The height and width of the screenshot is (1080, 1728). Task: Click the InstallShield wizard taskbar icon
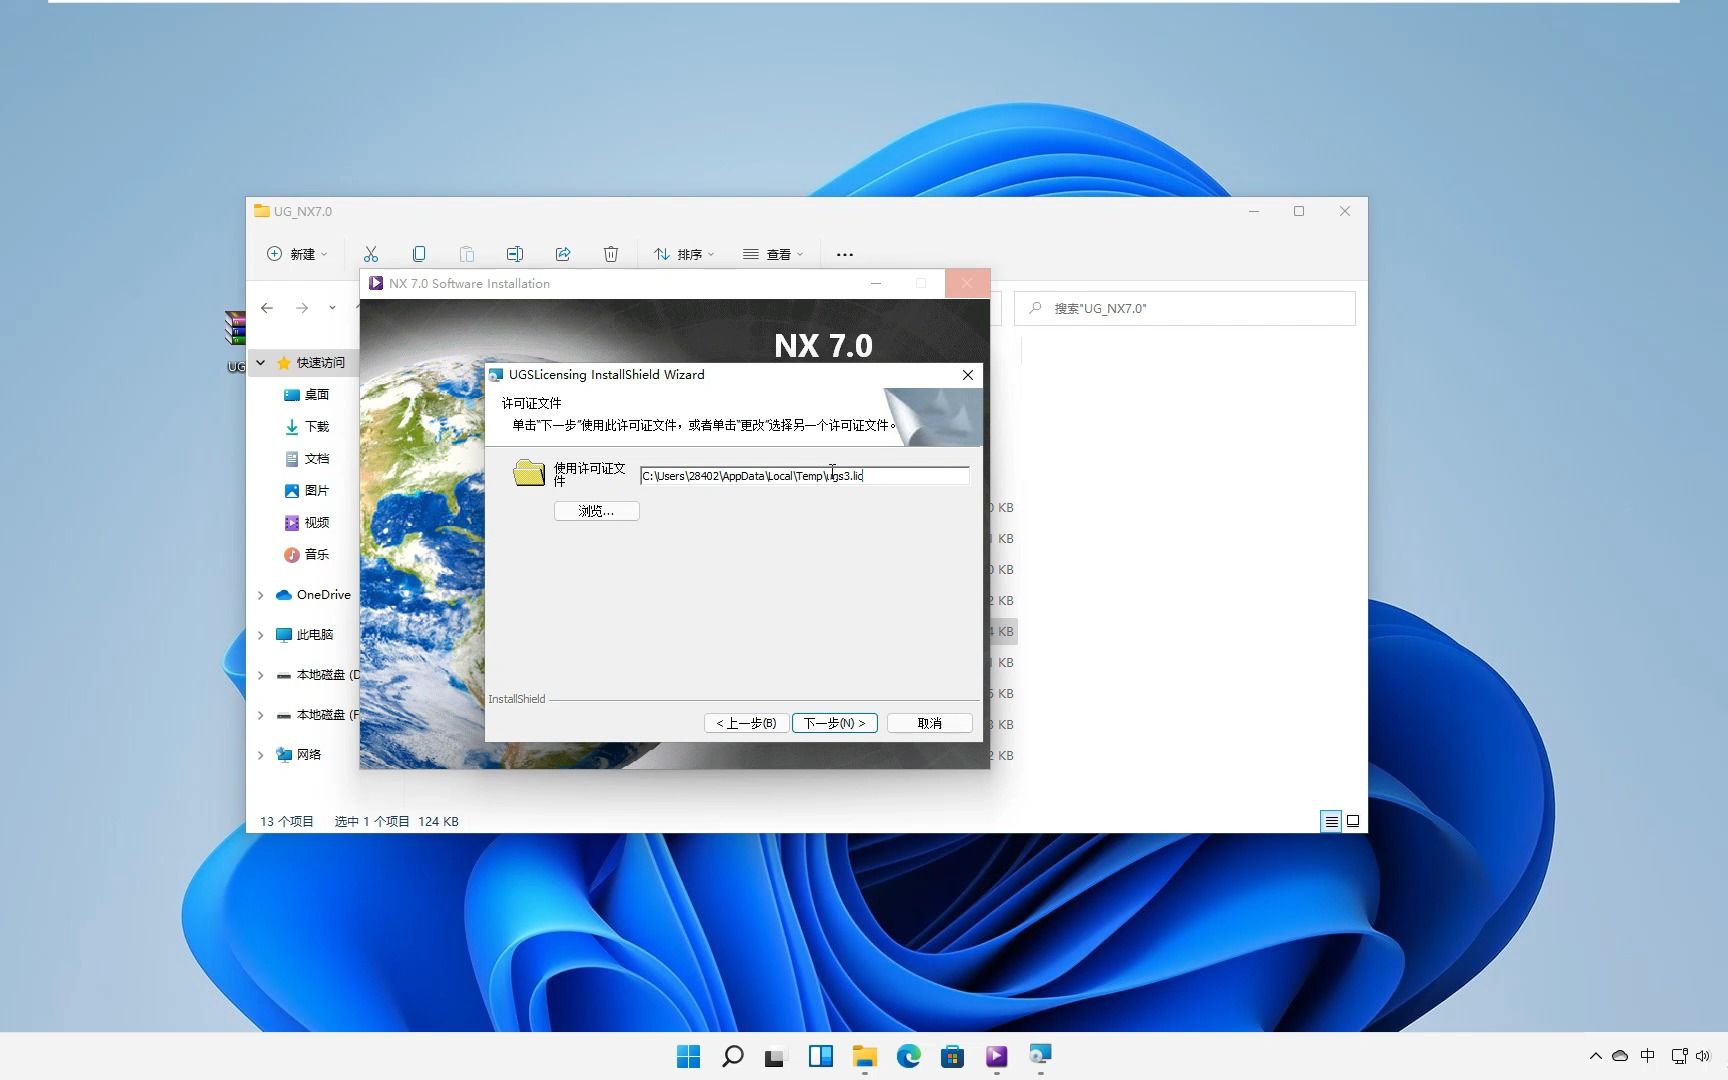1041,1056
